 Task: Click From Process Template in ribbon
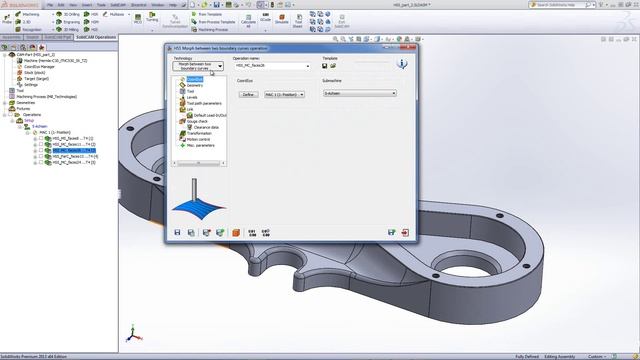213,22
